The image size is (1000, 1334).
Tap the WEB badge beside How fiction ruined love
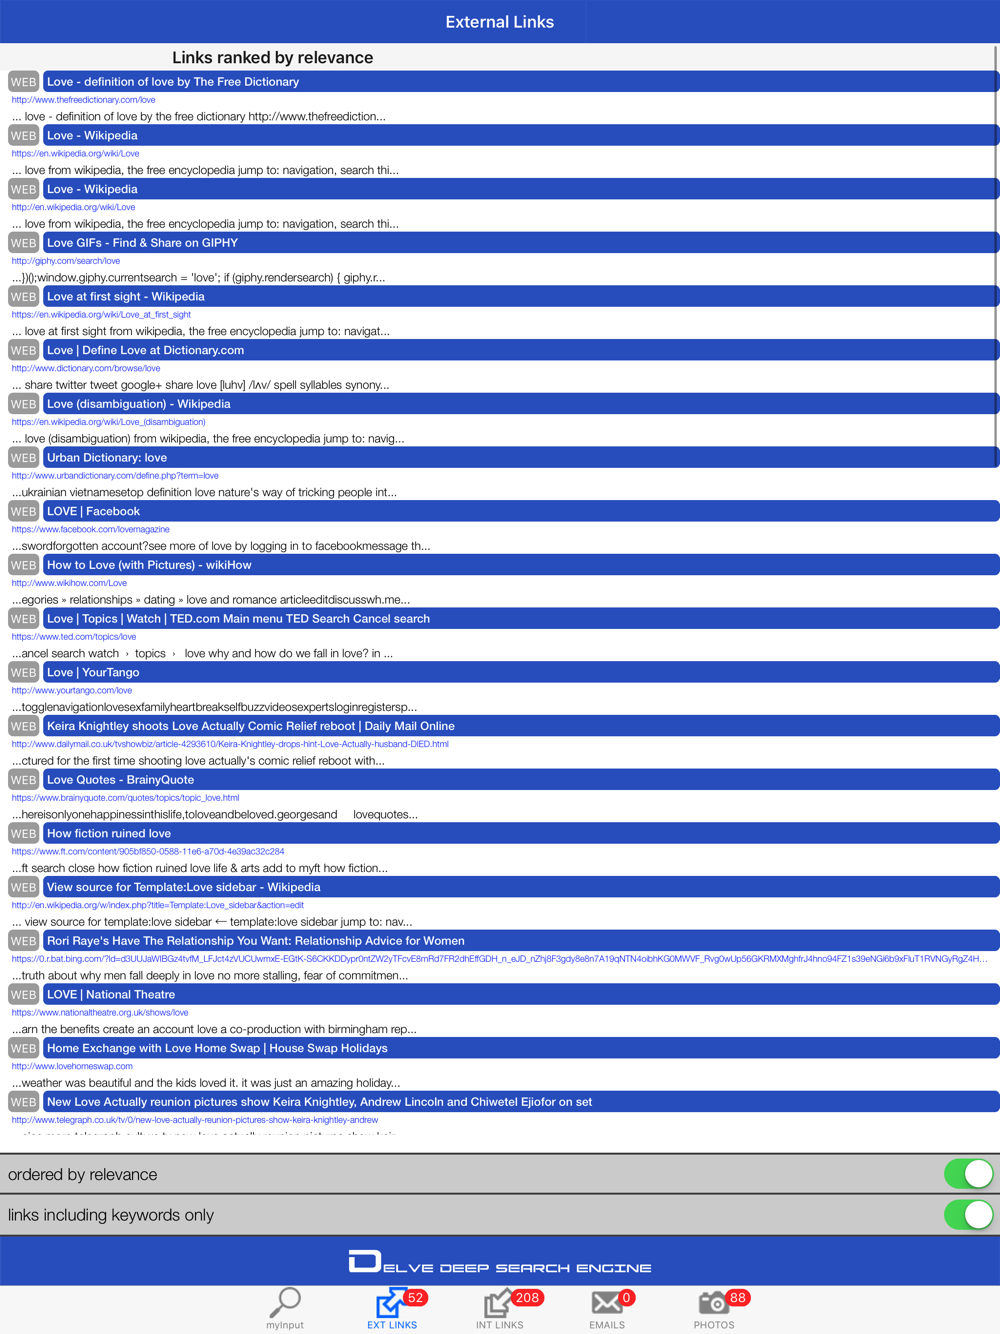pyautogui.click(x=23, y=833)
